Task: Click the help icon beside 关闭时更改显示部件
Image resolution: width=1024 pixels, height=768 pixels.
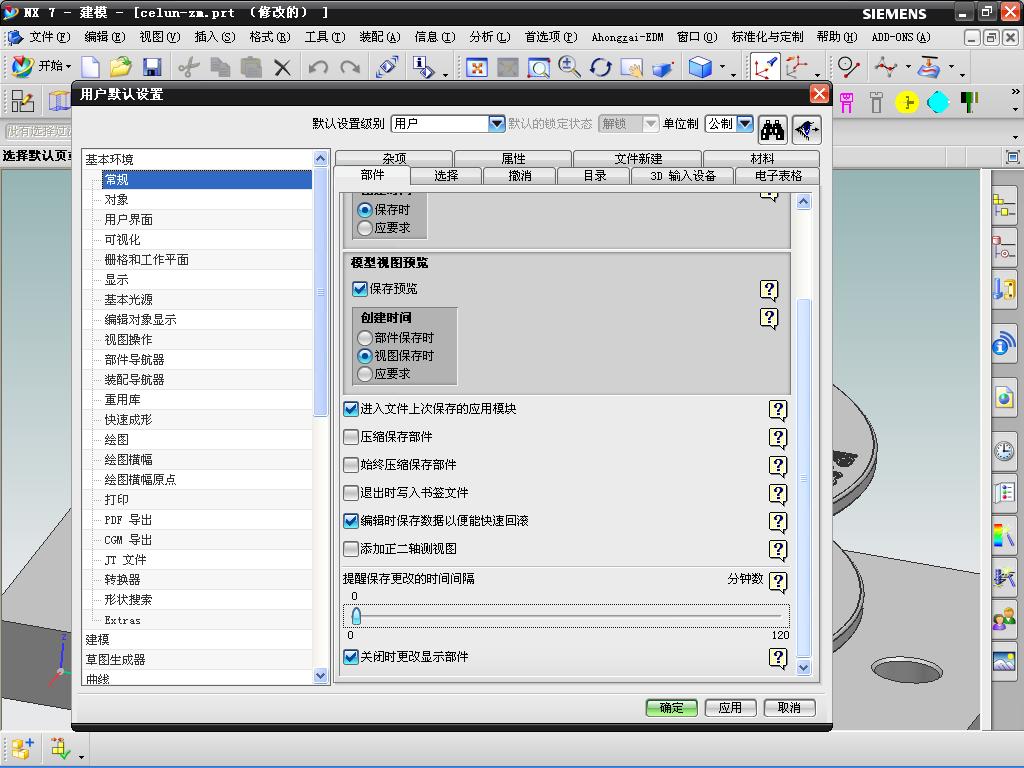Action: (778, 658)
